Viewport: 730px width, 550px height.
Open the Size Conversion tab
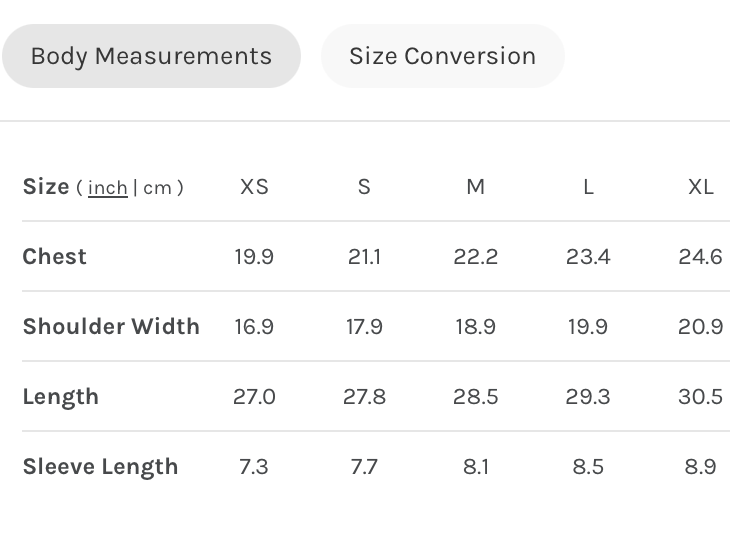[442, 56]
